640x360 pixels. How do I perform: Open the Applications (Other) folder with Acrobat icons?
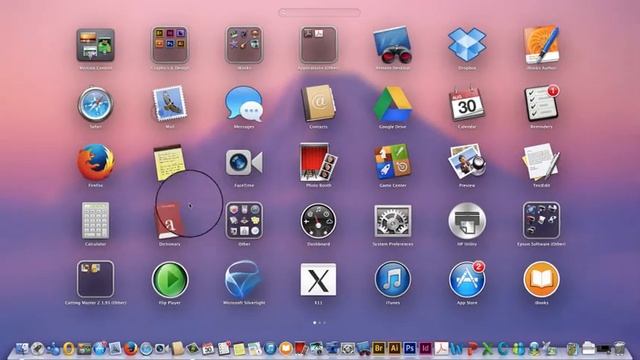(x=318, y=45)
